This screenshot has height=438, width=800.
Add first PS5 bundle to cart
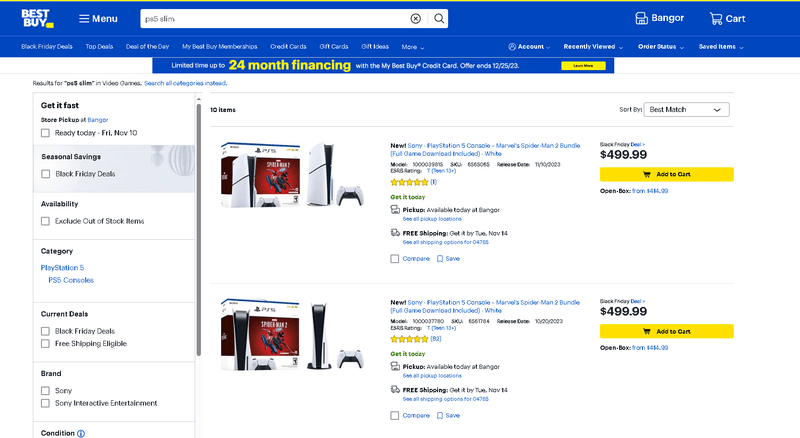666,174
